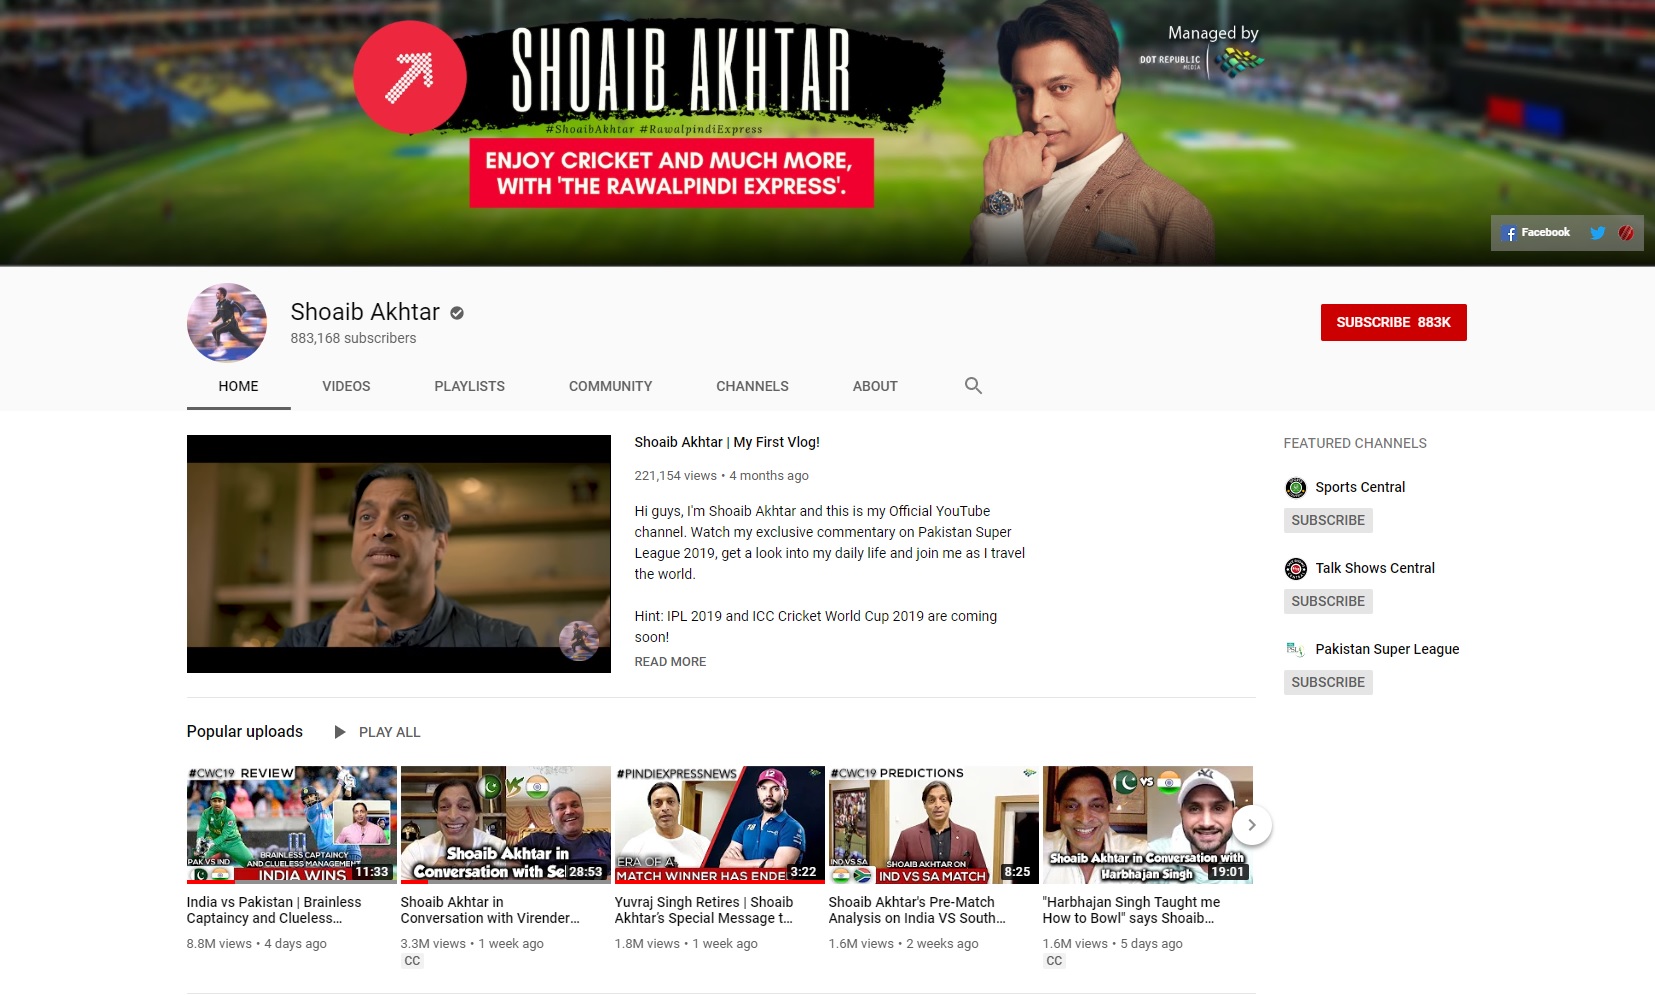Click Play All for popular uploads
The height and width of the screenshot is (995, 1655).
[x=389, y=732]
